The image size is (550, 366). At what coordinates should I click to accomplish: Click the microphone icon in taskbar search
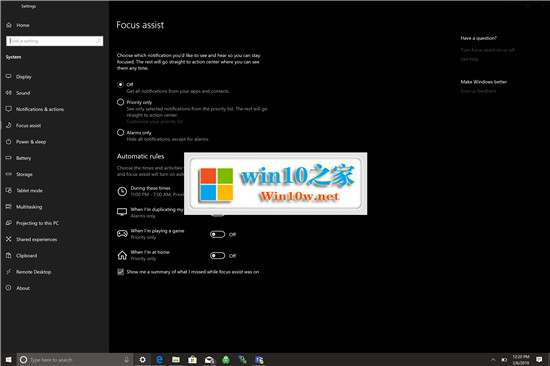pos(126,359)
